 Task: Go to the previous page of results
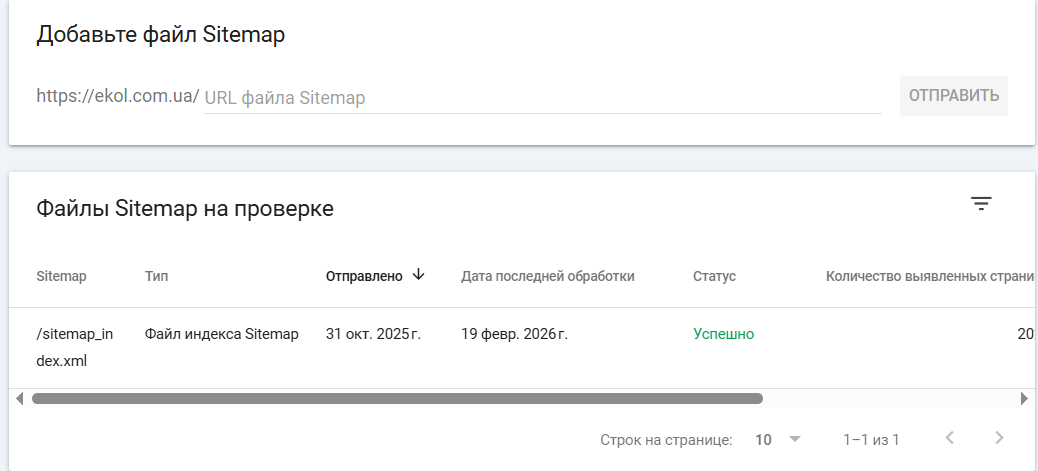point(949,438)
